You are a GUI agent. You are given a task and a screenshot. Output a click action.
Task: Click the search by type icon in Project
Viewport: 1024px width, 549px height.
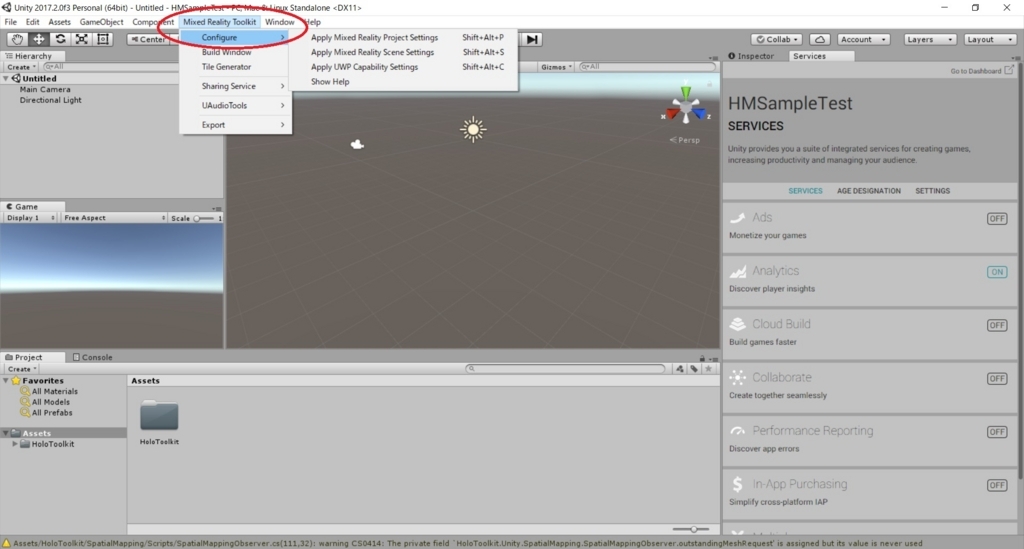(680, 369)
